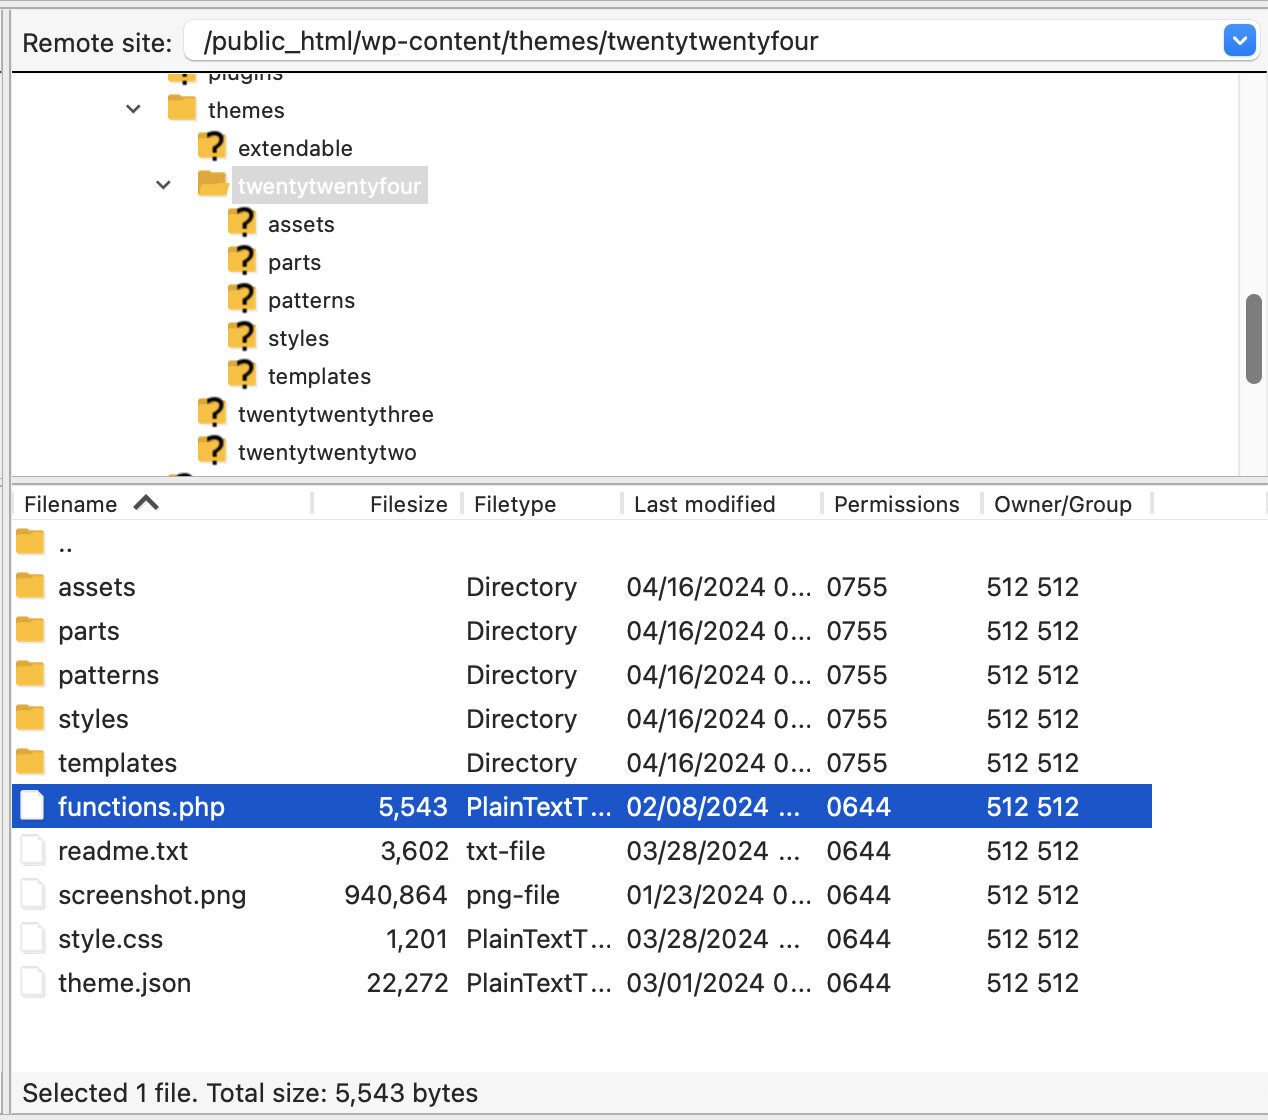Click the 940,864 filesize cell
Image resolution: width=1268 pixels, height=1120 pixels.
396,895
